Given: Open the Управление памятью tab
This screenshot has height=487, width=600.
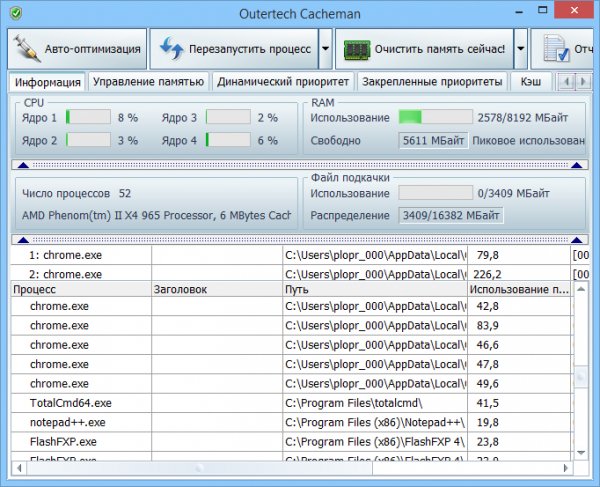Looking at the screenshot, I should (x=148, y=81).
